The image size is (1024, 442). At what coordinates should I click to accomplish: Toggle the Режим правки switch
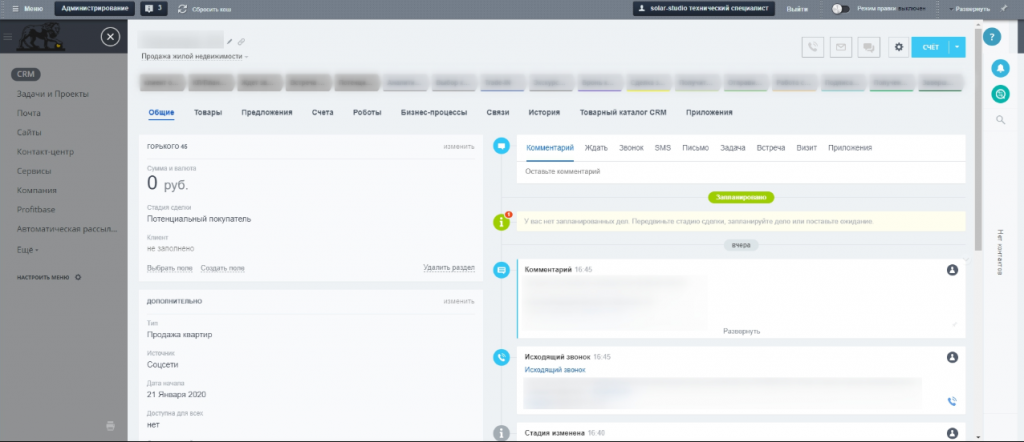click(840, 9)
